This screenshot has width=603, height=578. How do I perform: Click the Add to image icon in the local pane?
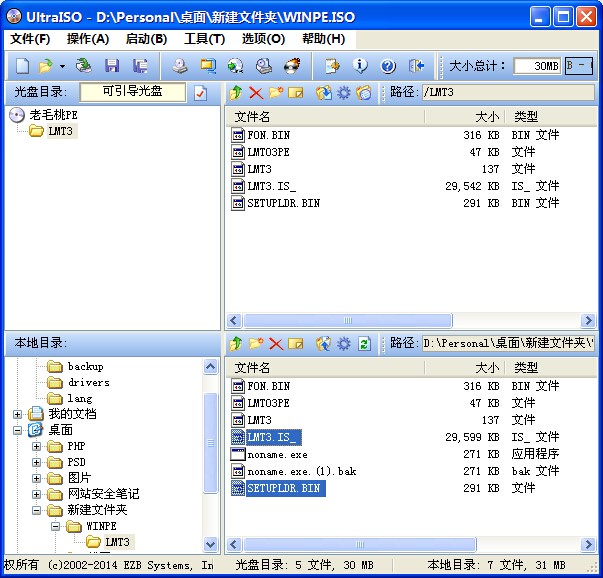[x=324, y=343]
